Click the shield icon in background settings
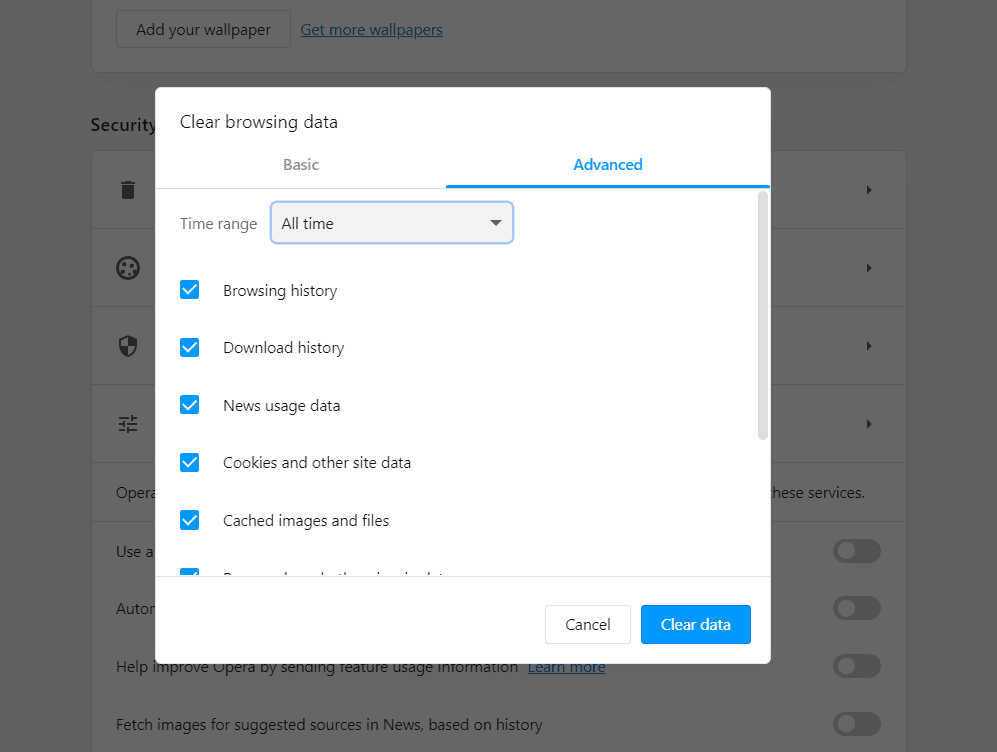The image size is (997, 752). [128, 346]
